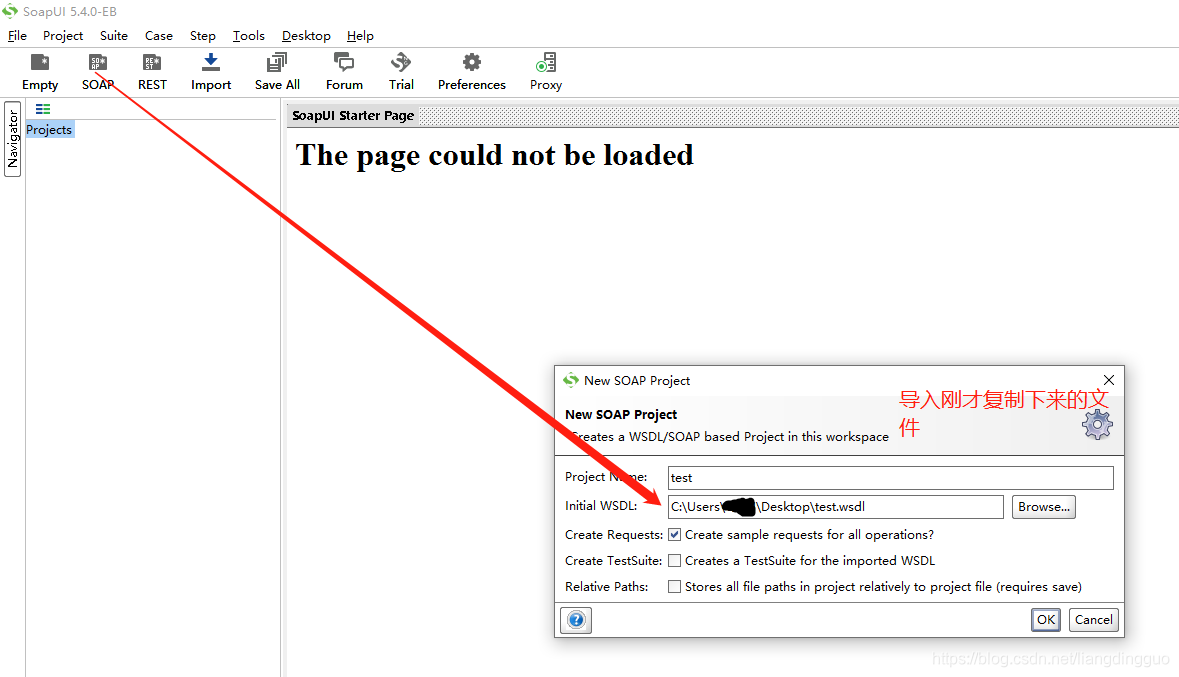Open the Case menu
1179x677 pixels.
pos(159,35)
